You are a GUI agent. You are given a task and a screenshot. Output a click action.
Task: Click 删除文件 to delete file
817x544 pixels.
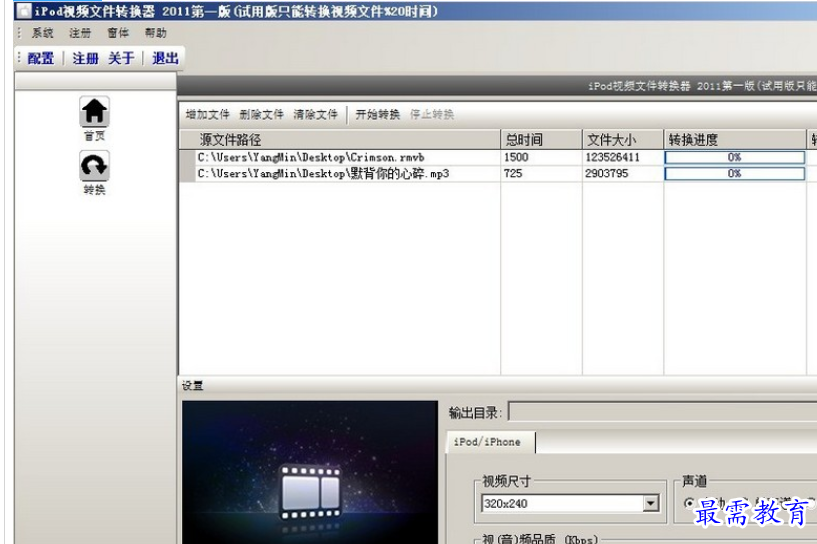(261, 114)
